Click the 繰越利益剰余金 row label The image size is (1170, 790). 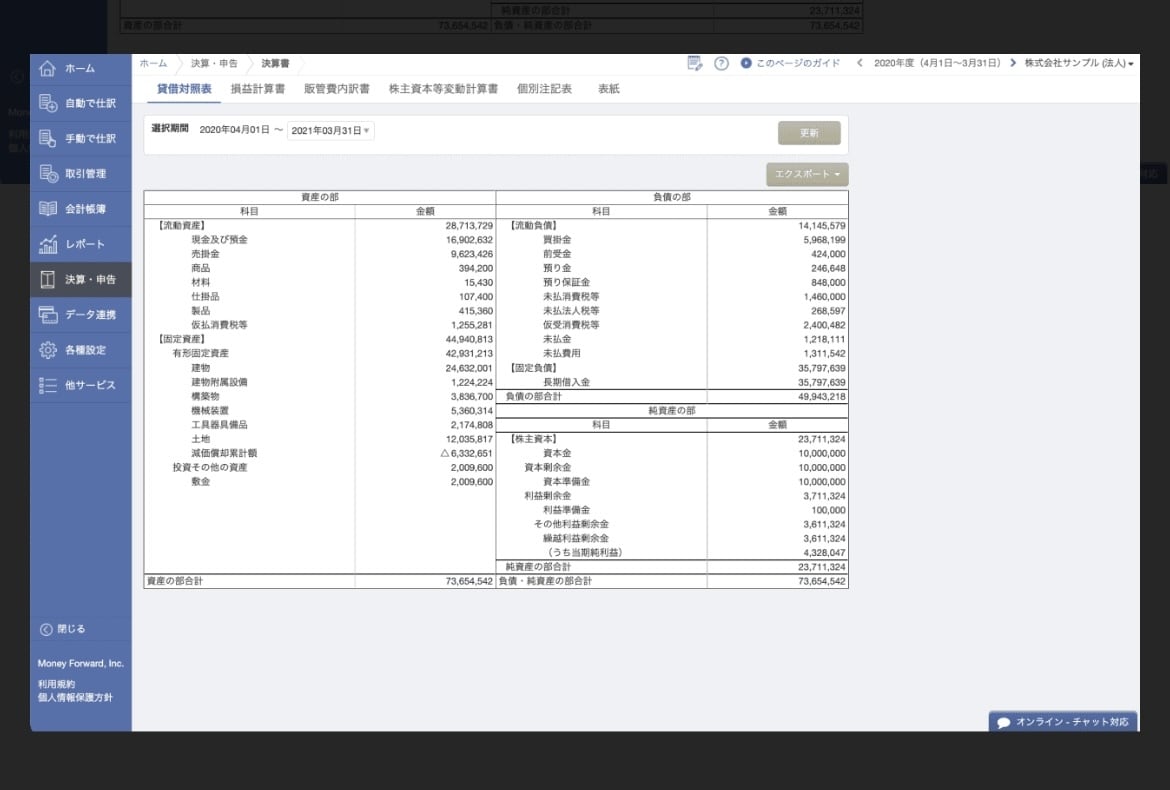click(575, 539)
